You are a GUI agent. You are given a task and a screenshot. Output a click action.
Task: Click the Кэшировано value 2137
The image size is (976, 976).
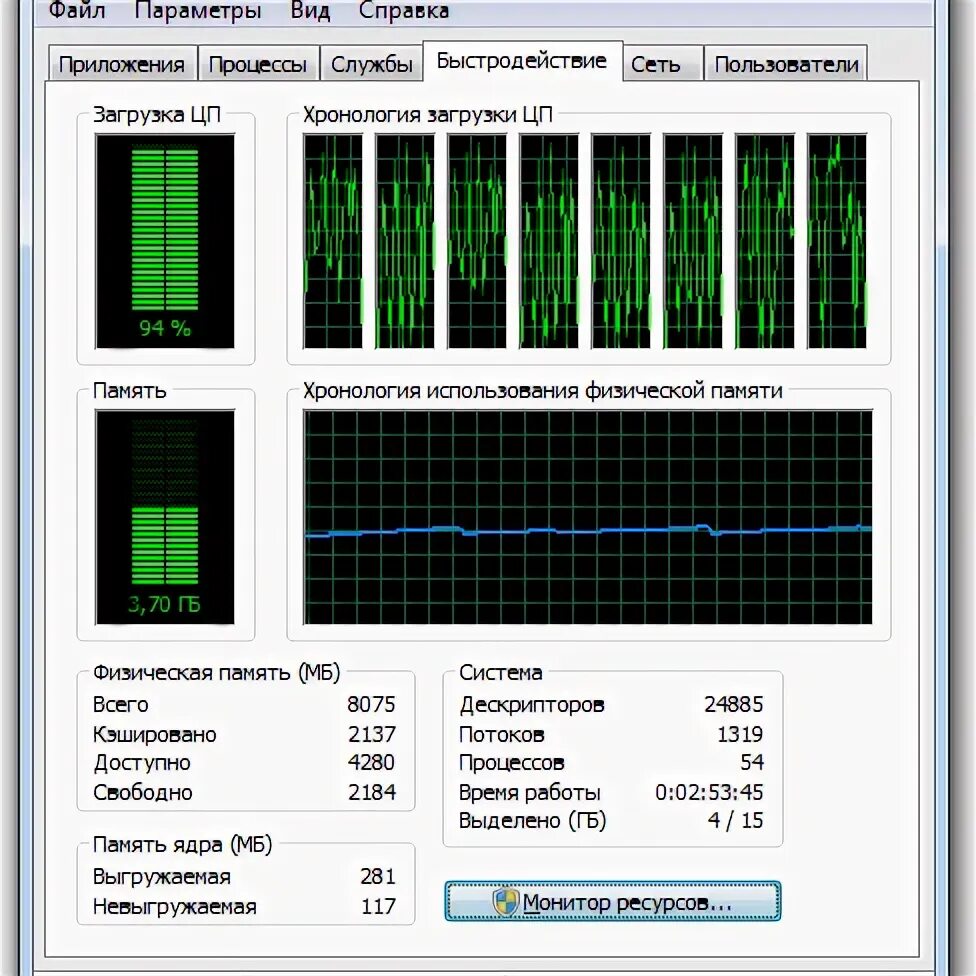coord(372,734)
